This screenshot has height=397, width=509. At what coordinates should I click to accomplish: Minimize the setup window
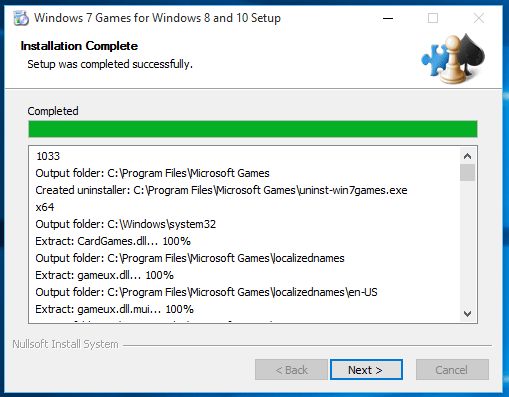pyautogui.click(x=388, y=18)
